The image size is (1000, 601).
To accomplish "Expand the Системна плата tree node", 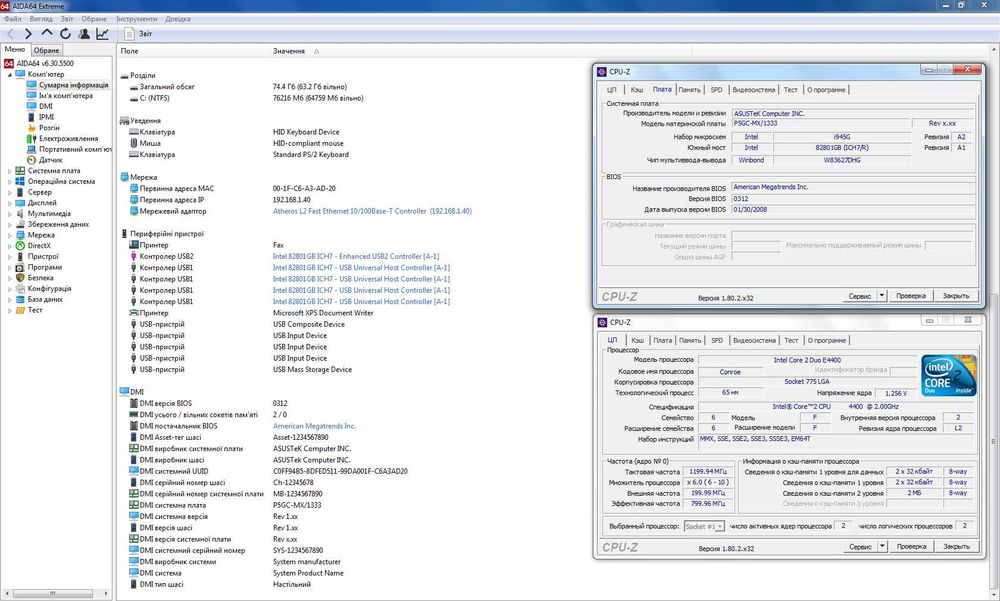I will [x=9, y=171].
